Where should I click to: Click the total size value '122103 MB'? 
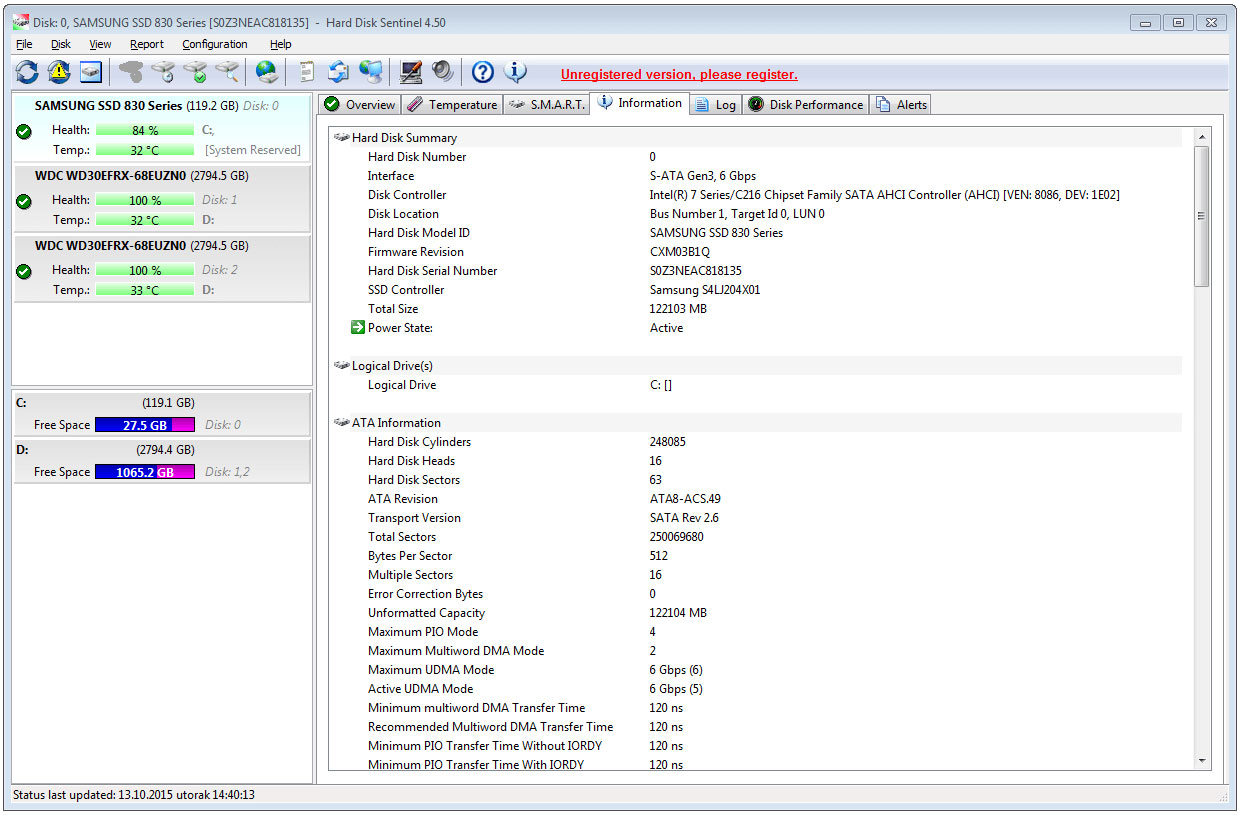(x=678, y=309)
